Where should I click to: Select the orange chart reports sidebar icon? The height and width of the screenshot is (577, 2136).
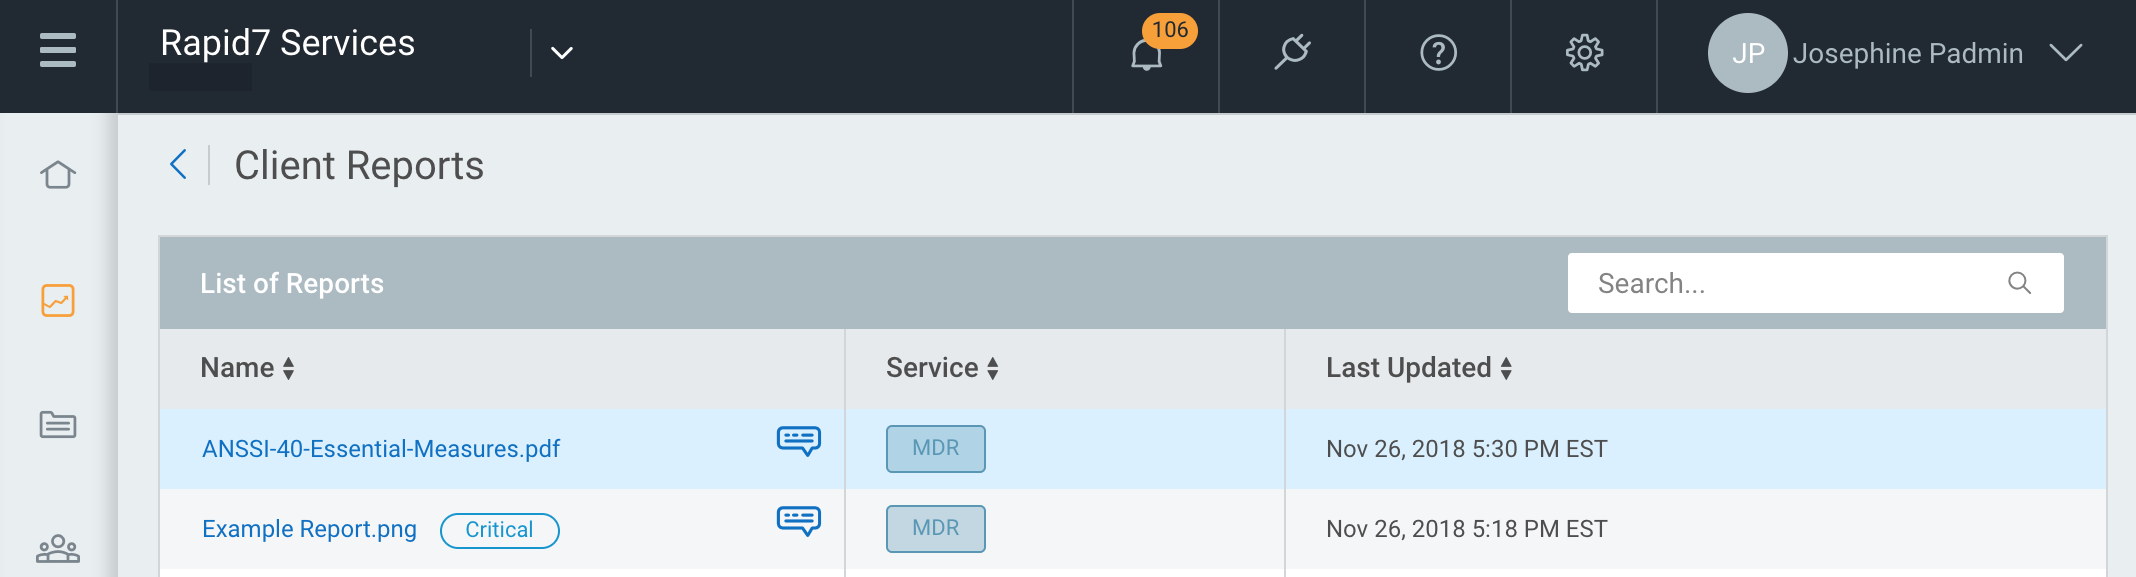click(x=58, y=300)
